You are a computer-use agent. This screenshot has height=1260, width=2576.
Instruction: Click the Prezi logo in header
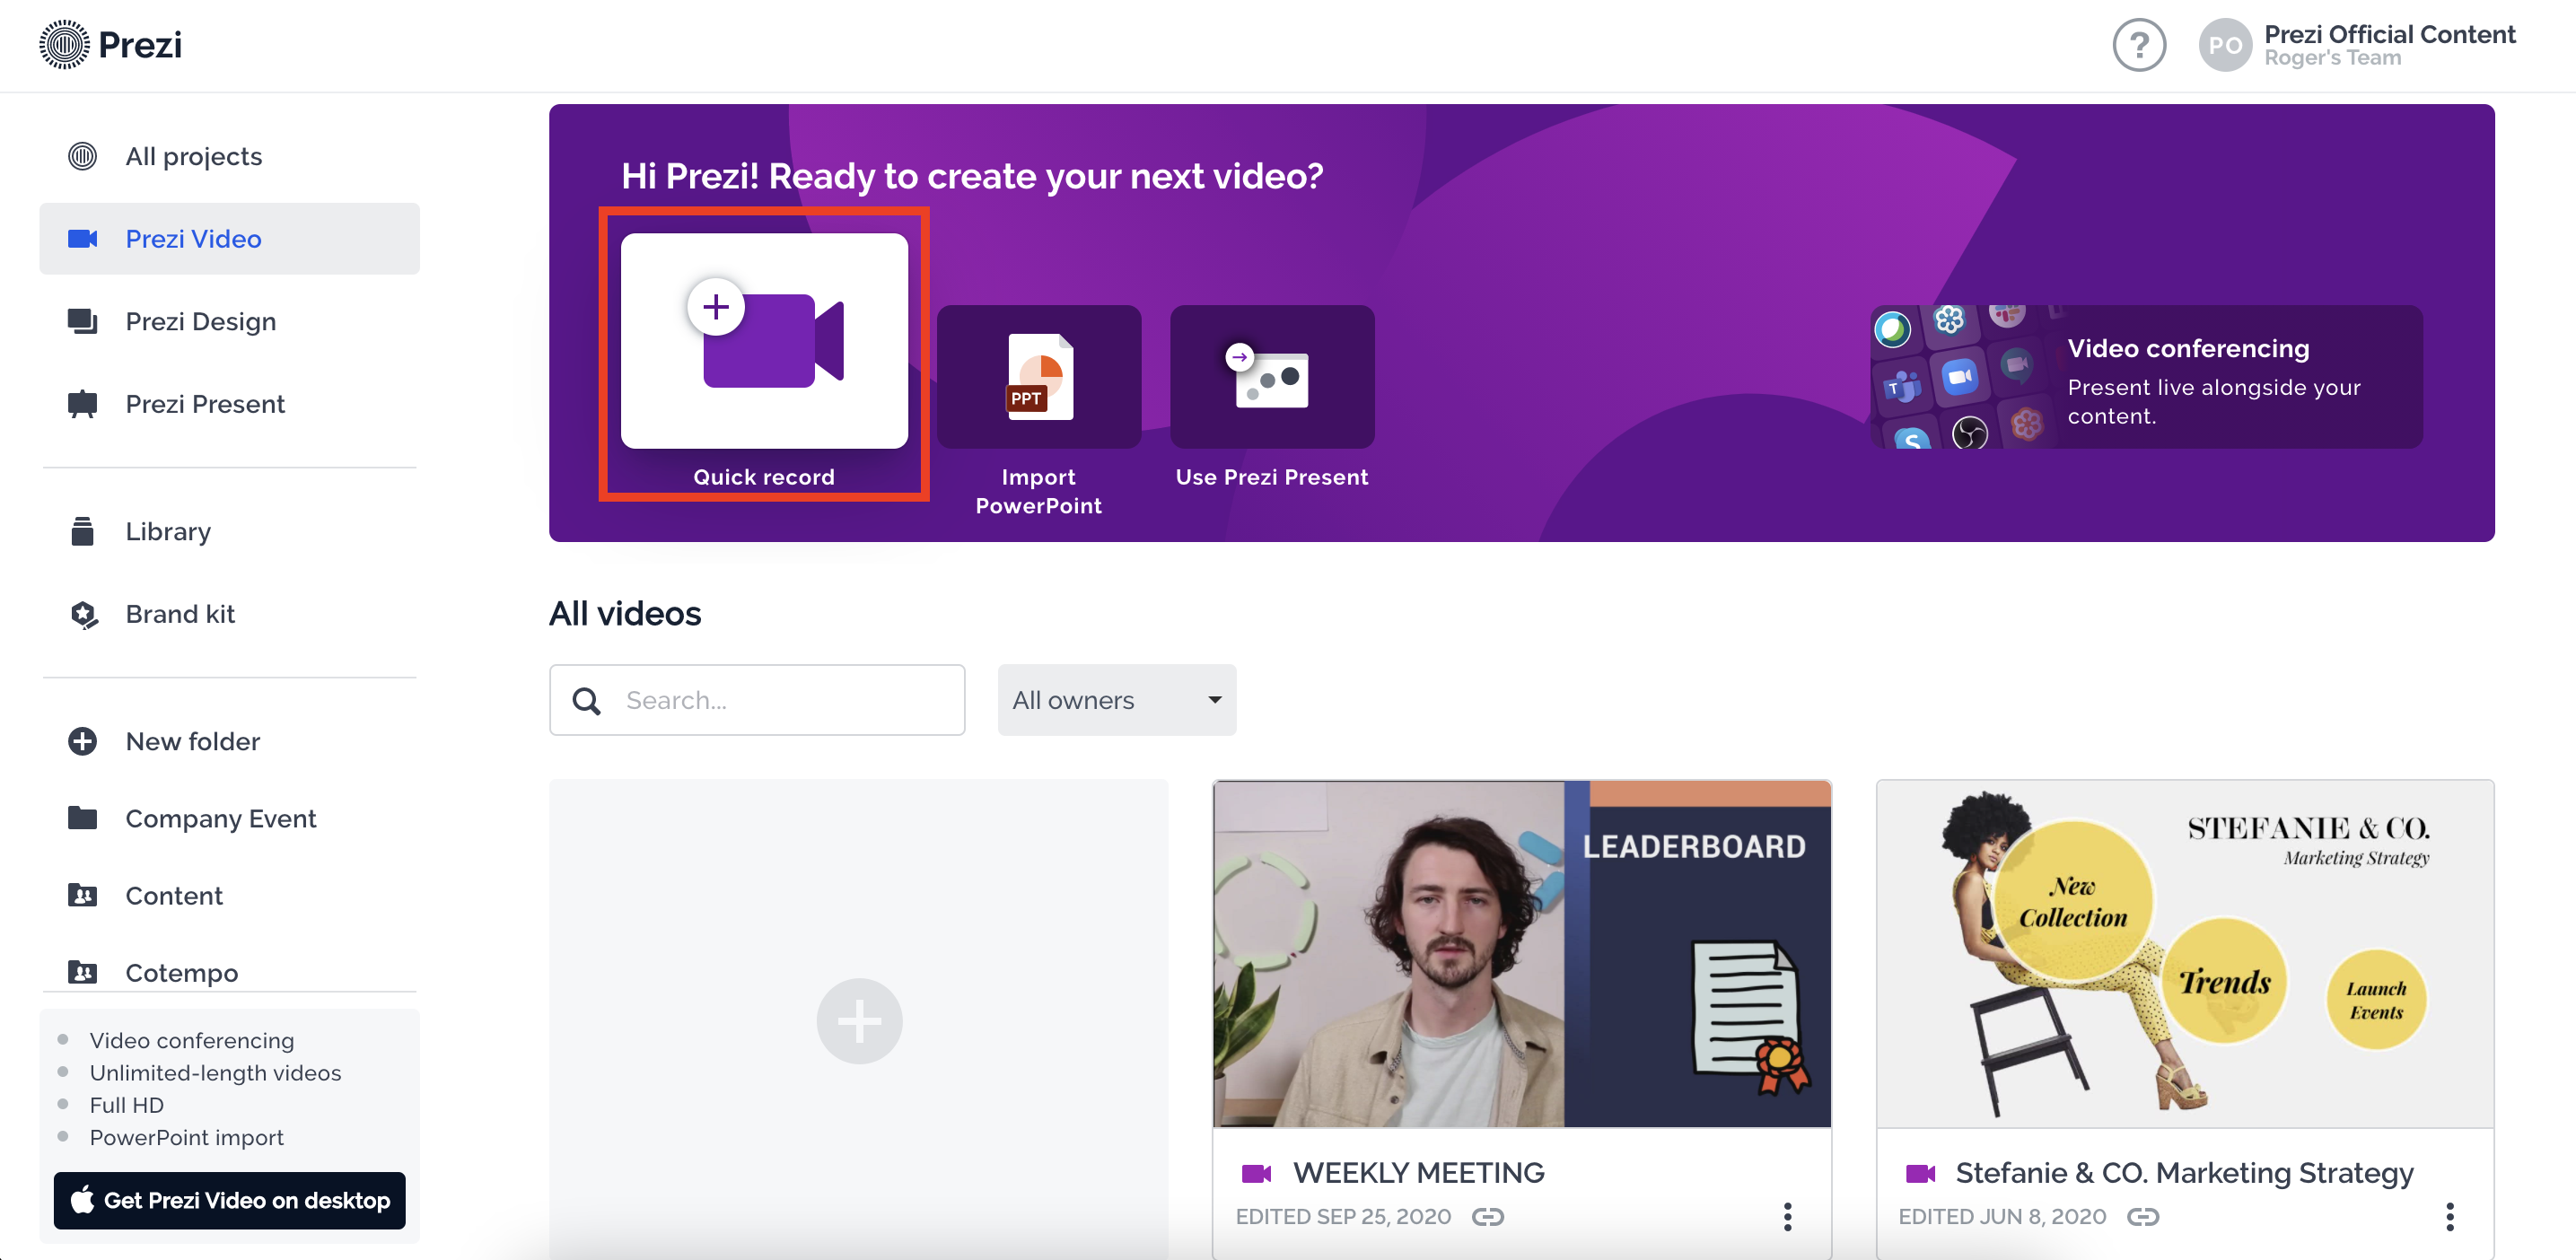point(111,45)
